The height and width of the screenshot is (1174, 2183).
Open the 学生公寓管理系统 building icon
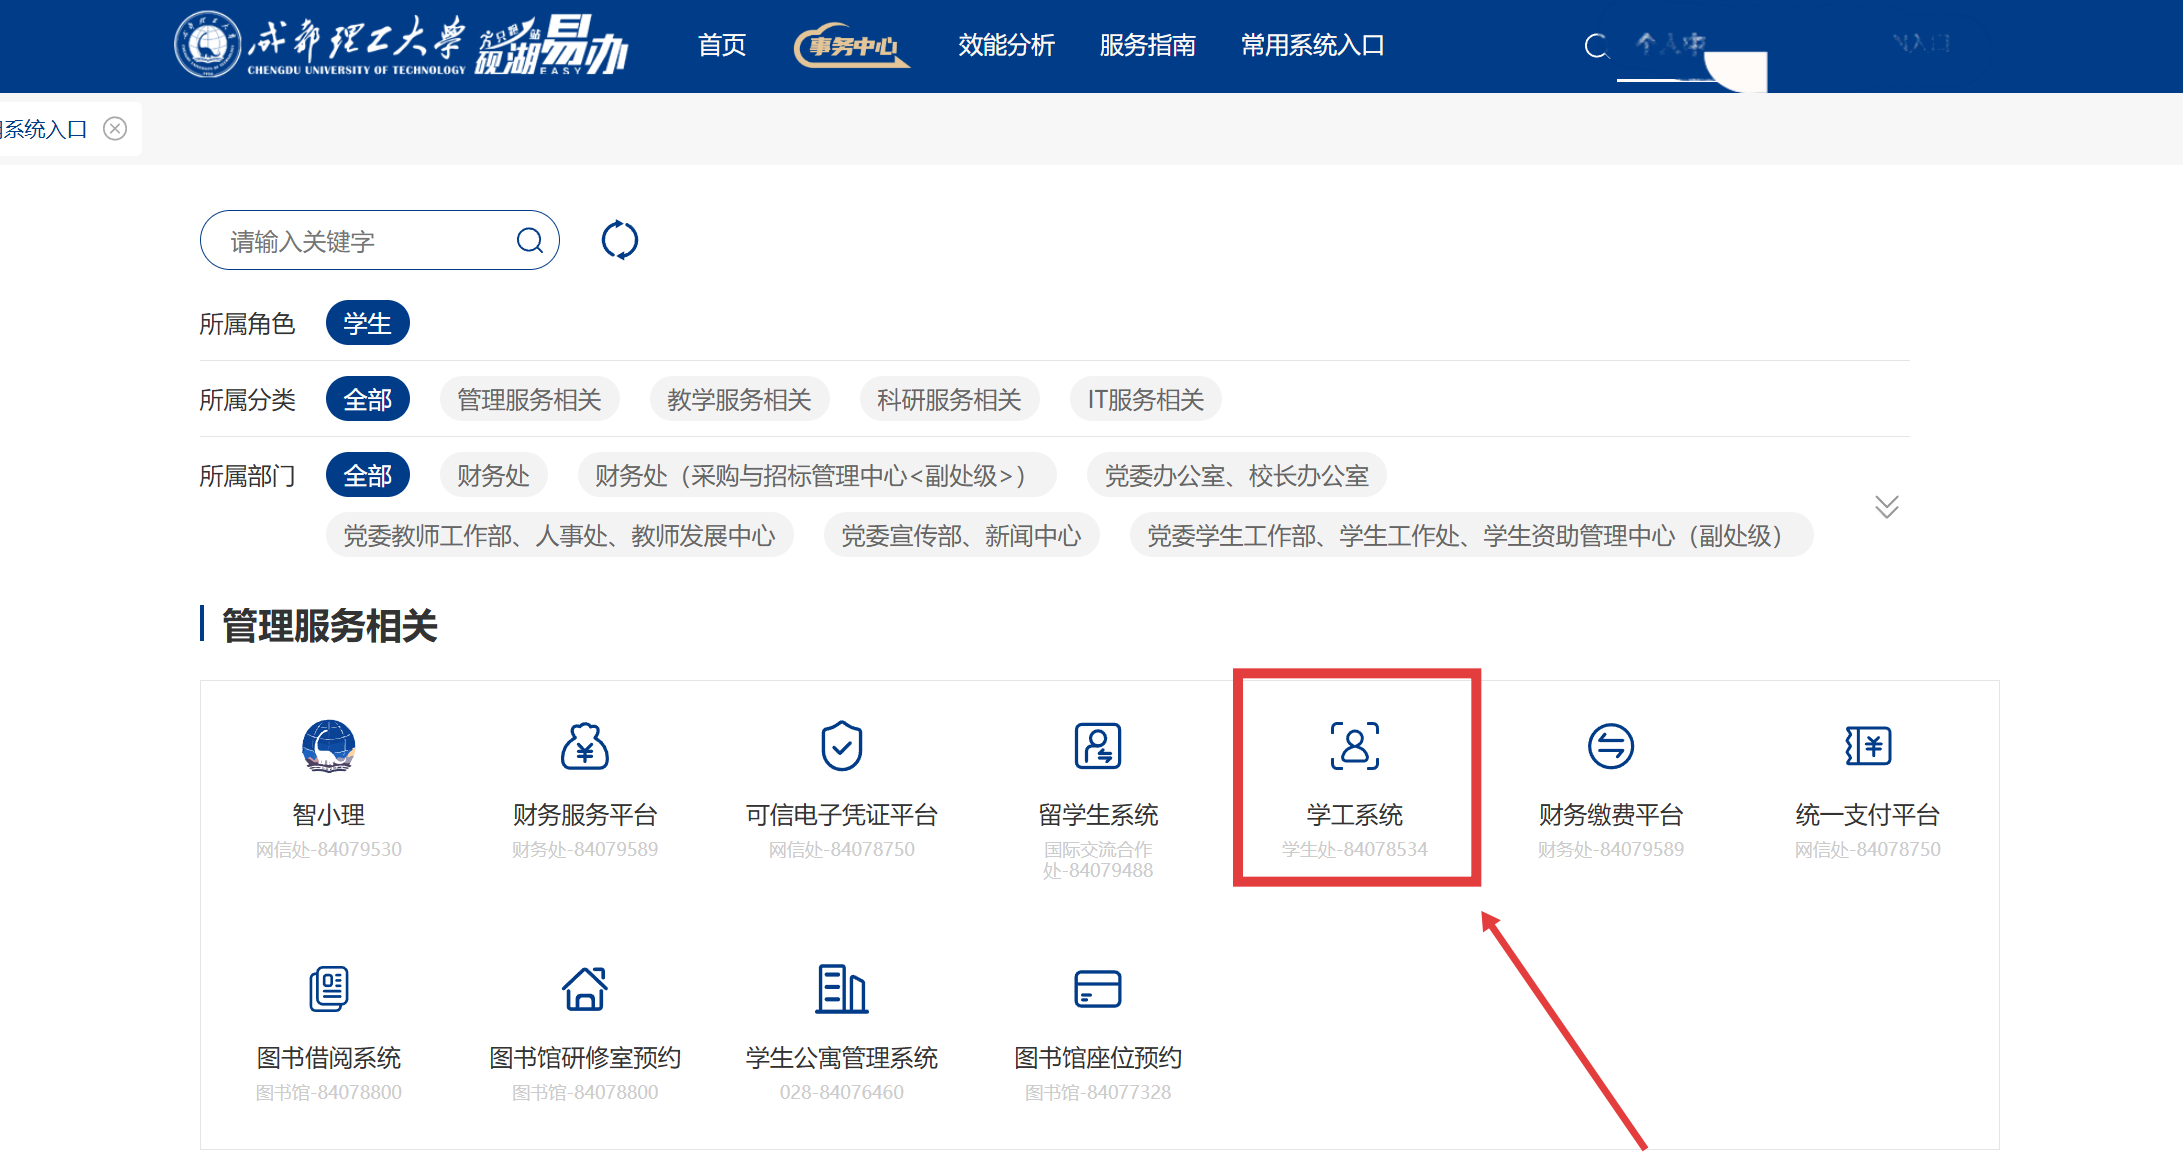842,989
